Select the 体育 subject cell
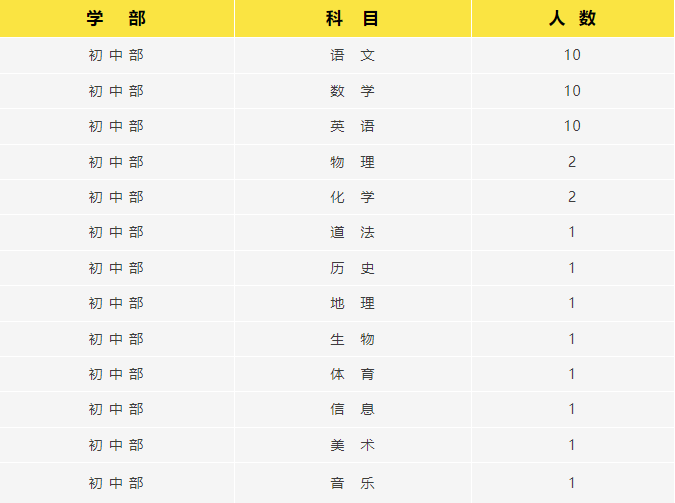The height and width of the screenshot is (503, 675). coord(353,374)
